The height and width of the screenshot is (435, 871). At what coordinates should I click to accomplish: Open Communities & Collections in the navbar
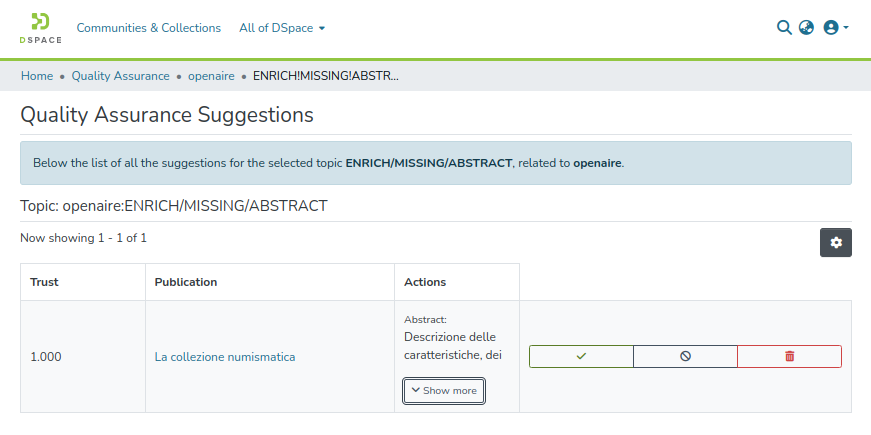(149, 28)
